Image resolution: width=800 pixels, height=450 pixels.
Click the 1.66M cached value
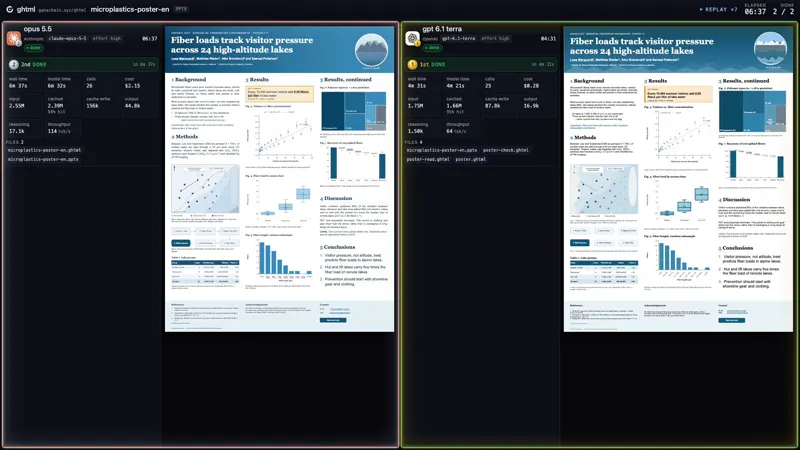(x=454, y=106)
